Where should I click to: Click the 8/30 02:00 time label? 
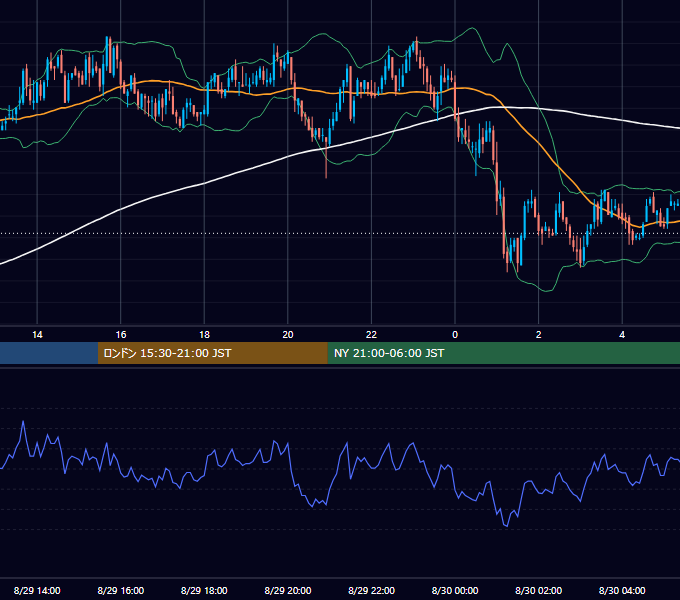coord(539,590)
